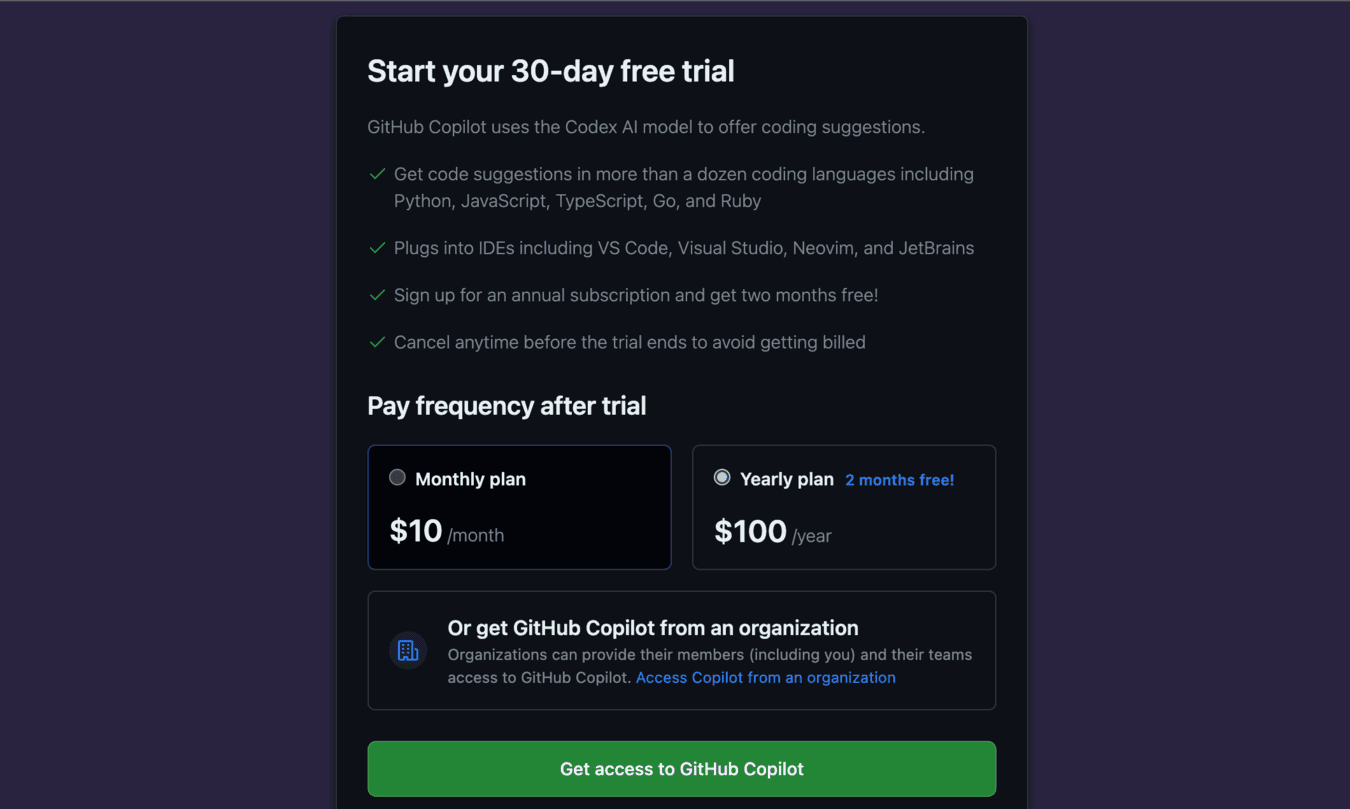
Task: Click the Monthly plan label text
Action: point(470,479)
